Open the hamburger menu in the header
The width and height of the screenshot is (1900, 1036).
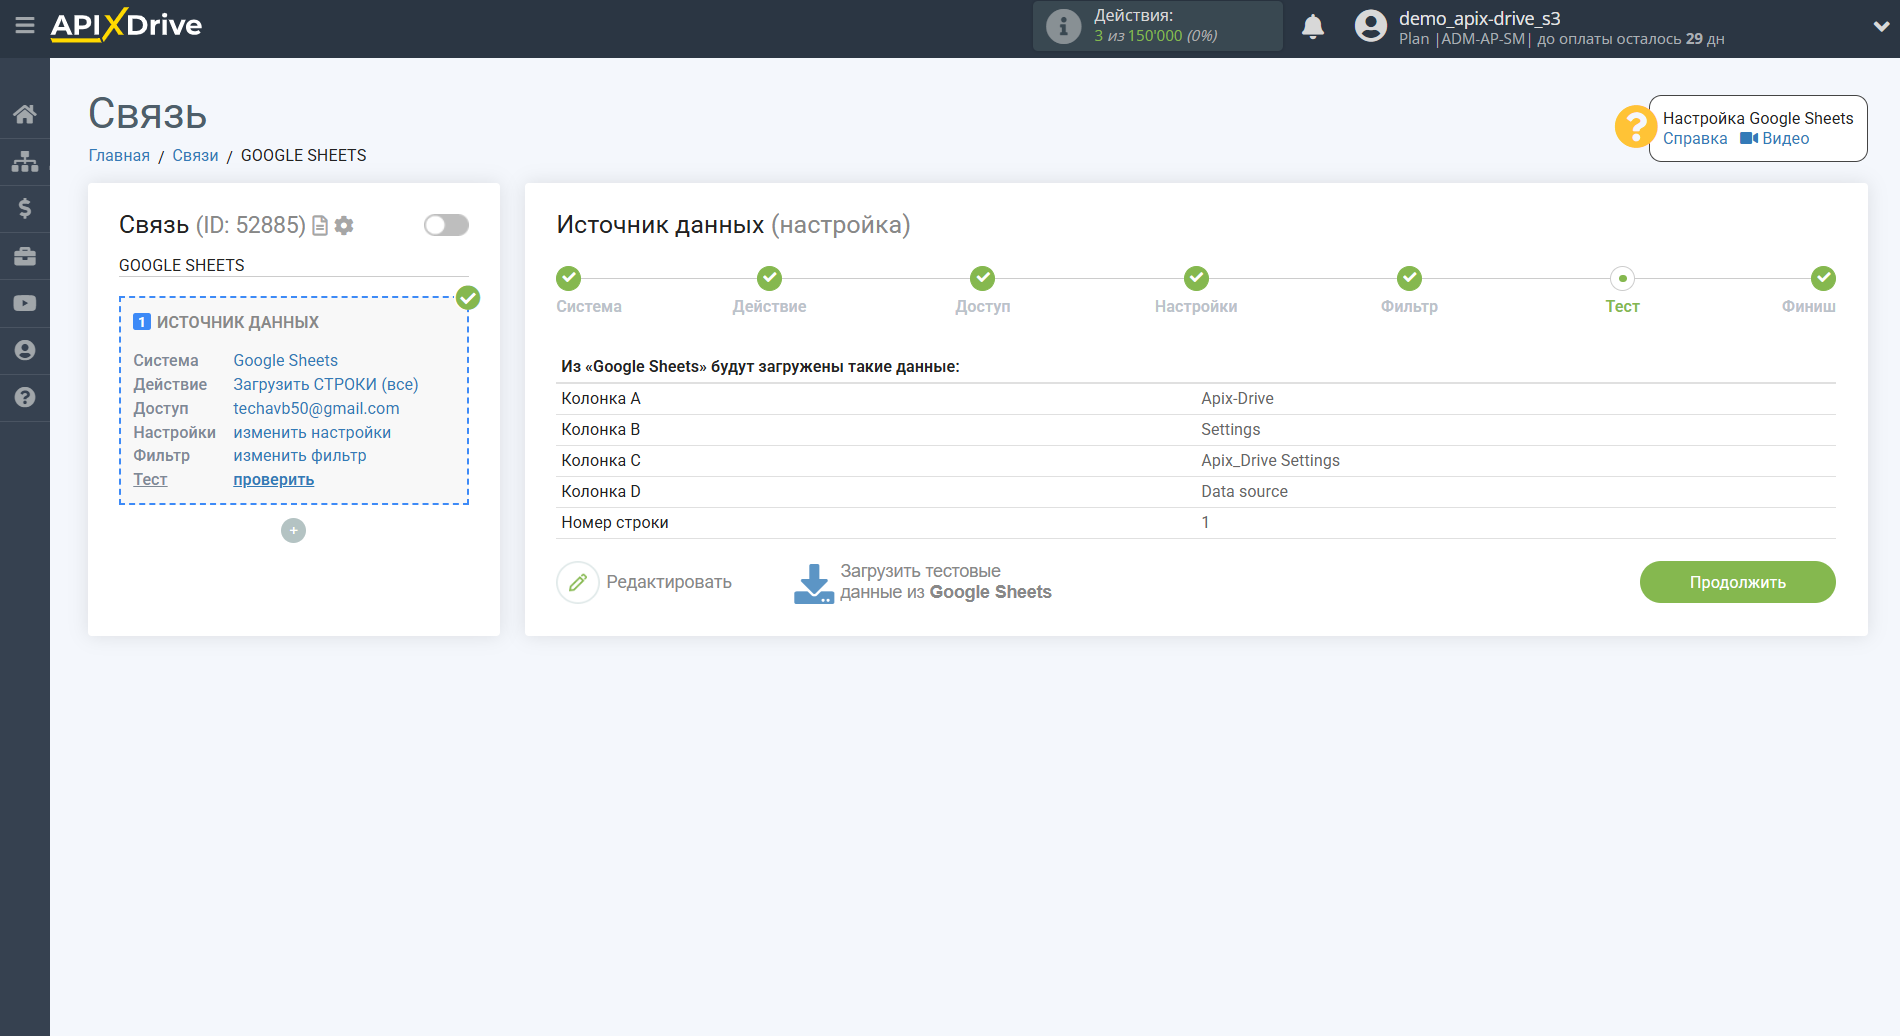(x=25, y=25)
